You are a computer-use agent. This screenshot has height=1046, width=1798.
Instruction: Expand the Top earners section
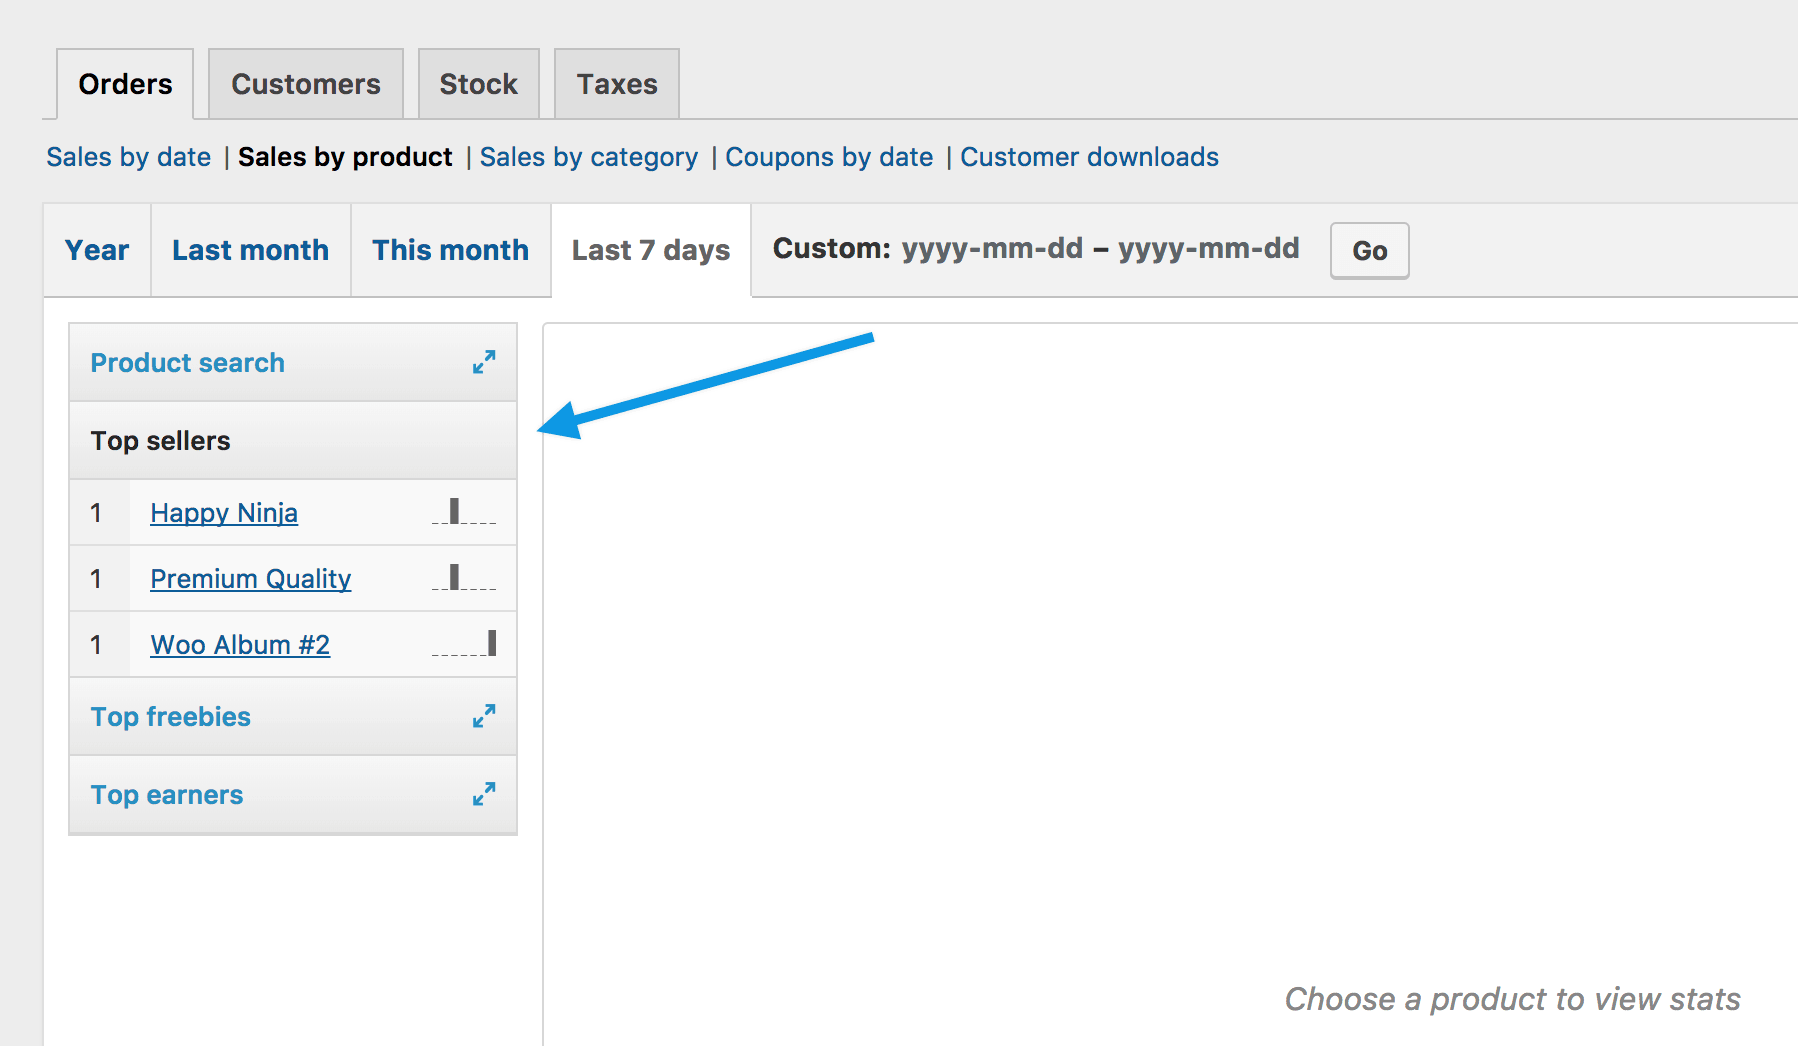167,795
